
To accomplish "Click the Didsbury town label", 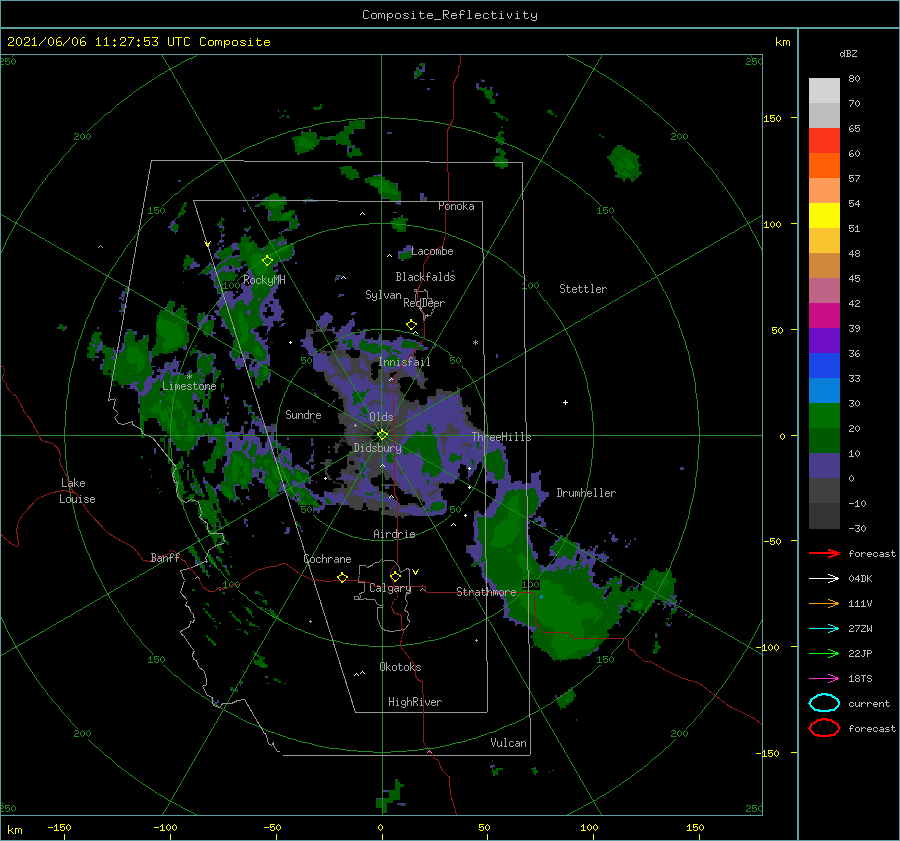I will coord(378,448).
